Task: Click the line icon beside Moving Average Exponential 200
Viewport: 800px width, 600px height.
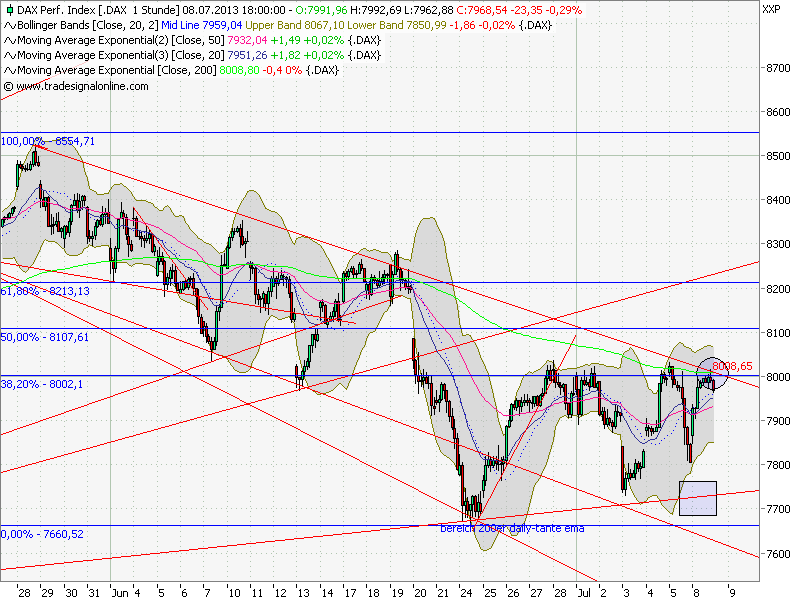Action: click(x=10, y=70)
